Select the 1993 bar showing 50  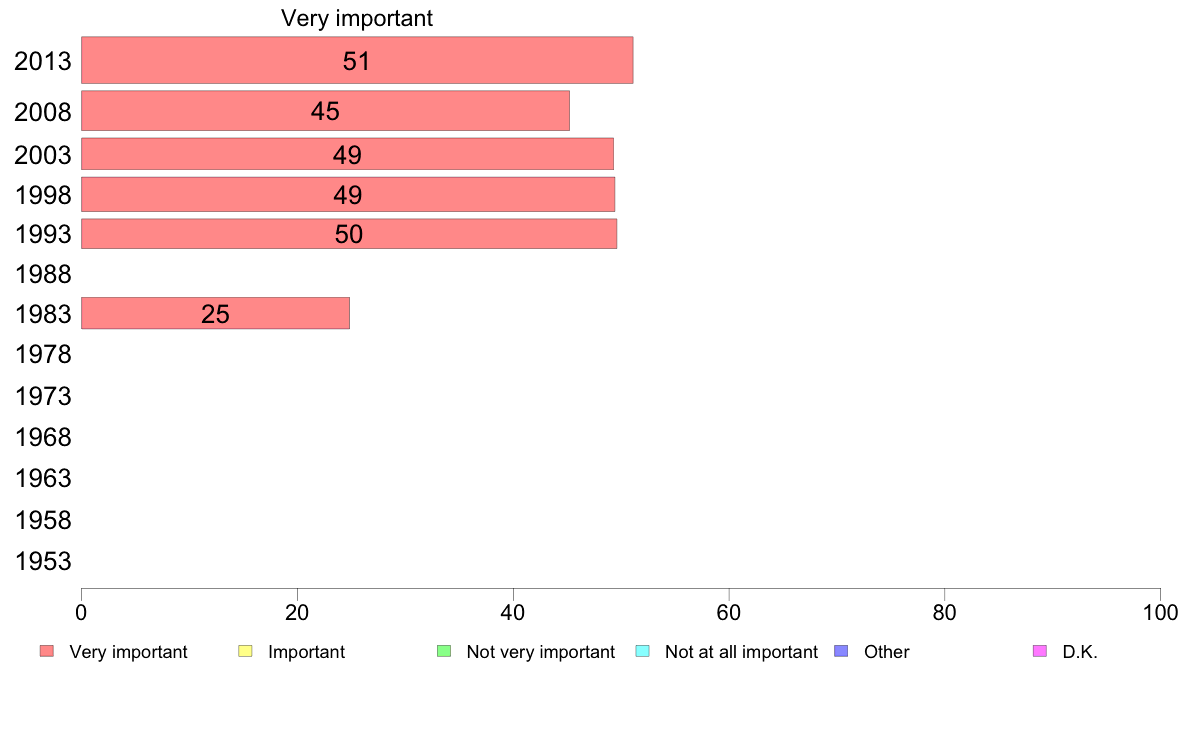click(349, 233)
